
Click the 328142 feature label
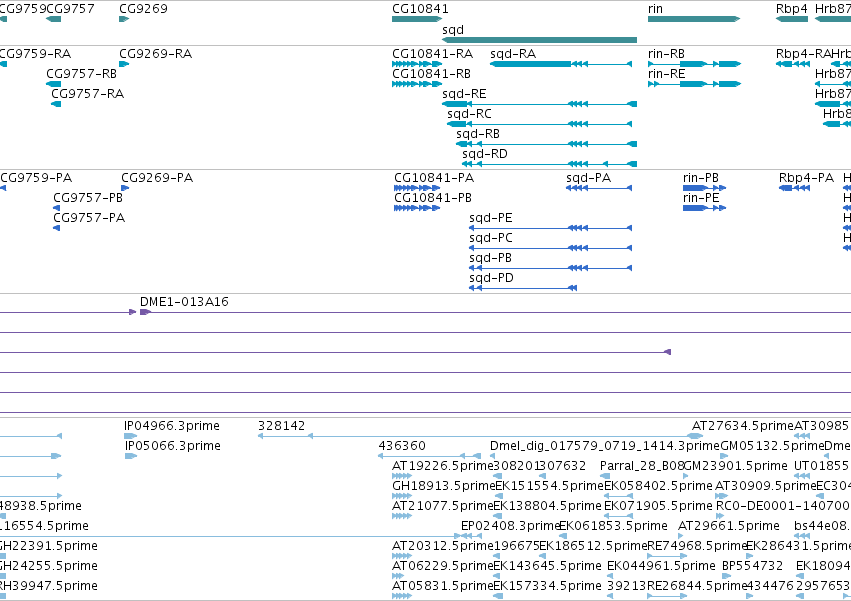tap(281, 426)
